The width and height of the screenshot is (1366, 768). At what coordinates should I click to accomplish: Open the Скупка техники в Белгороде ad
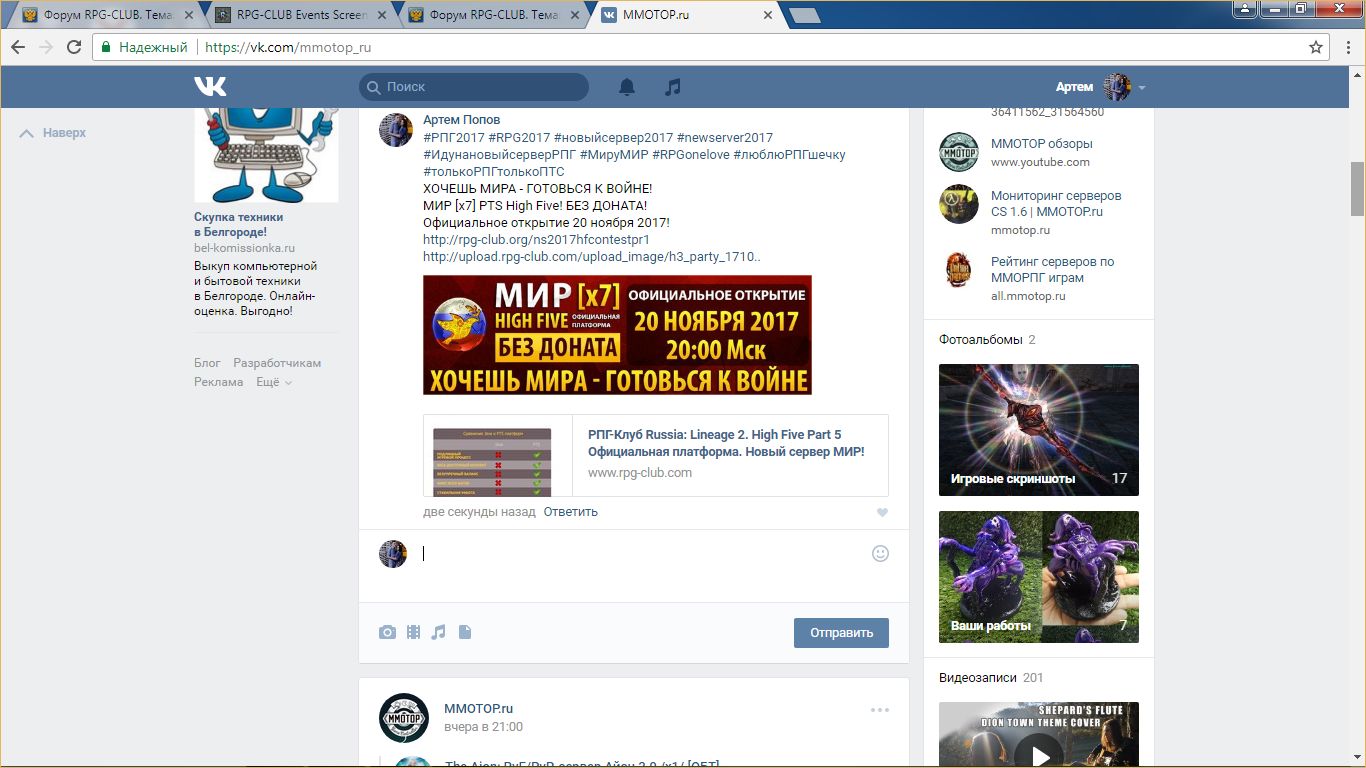coord(239,225)
